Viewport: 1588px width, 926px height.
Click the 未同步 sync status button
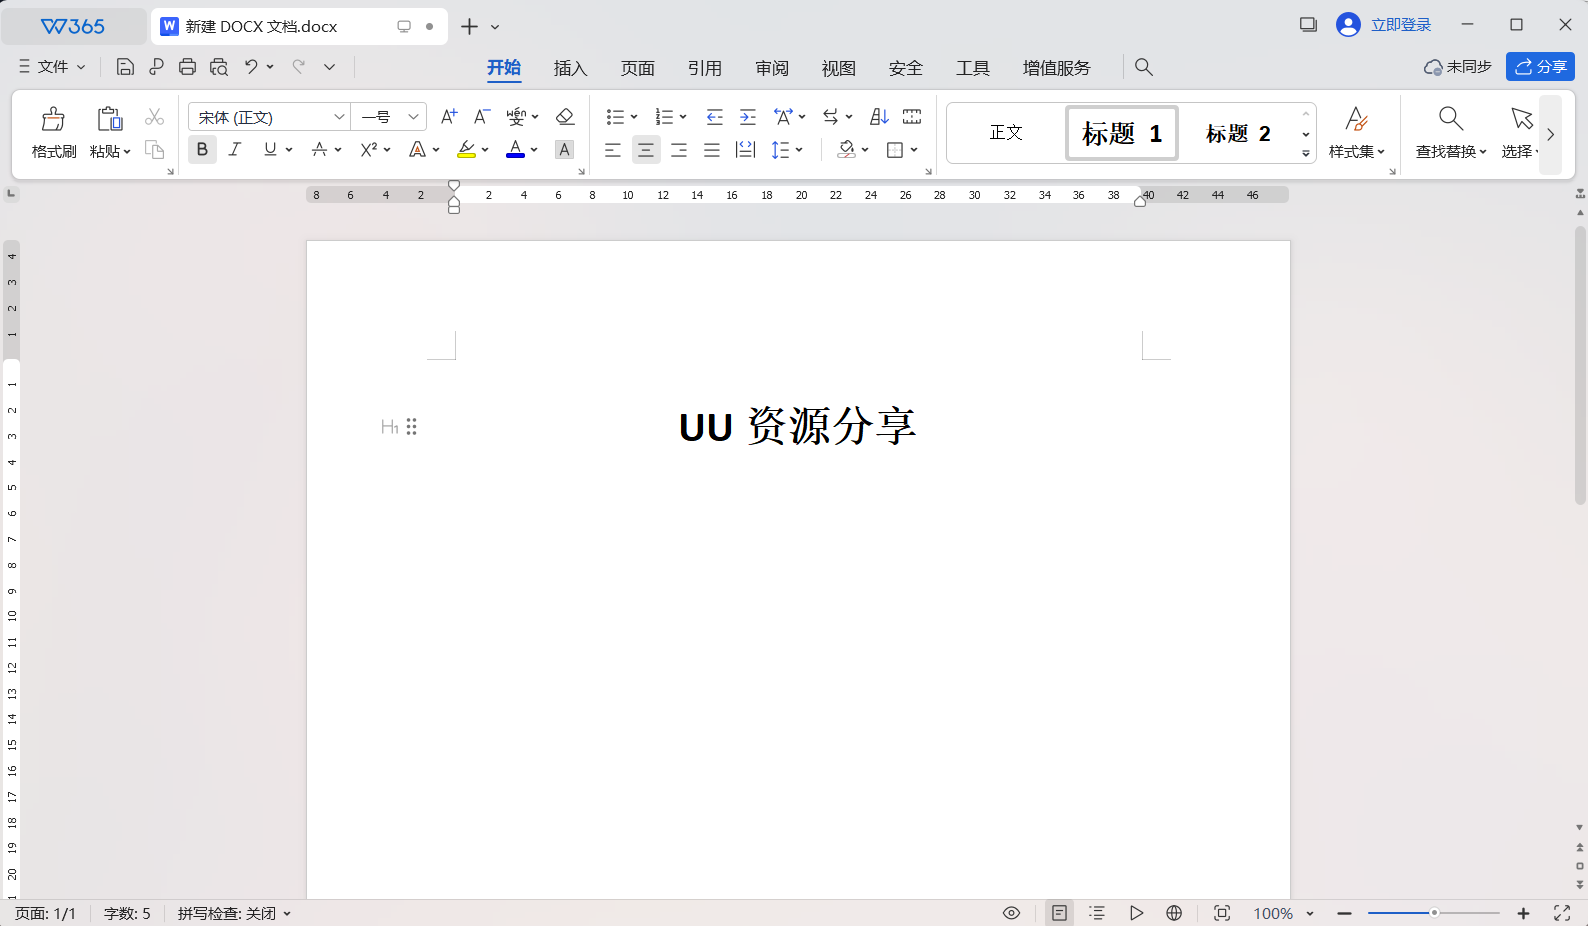point(1458,67)
